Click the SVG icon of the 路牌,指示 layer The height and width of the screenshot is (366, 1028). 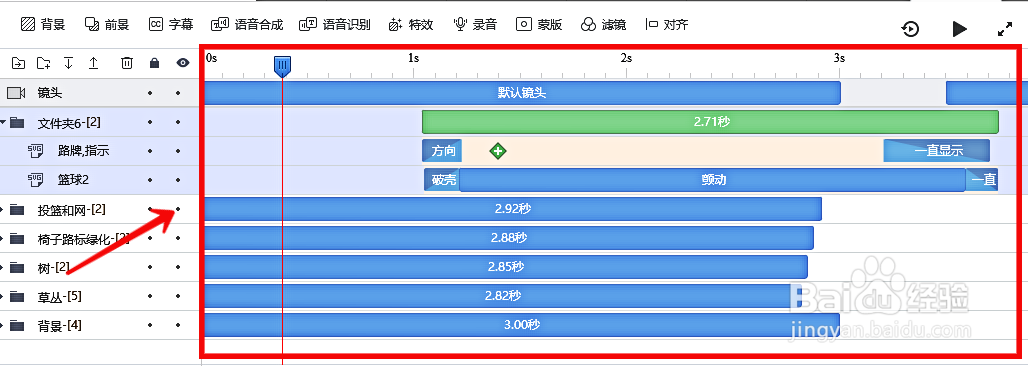35,151
